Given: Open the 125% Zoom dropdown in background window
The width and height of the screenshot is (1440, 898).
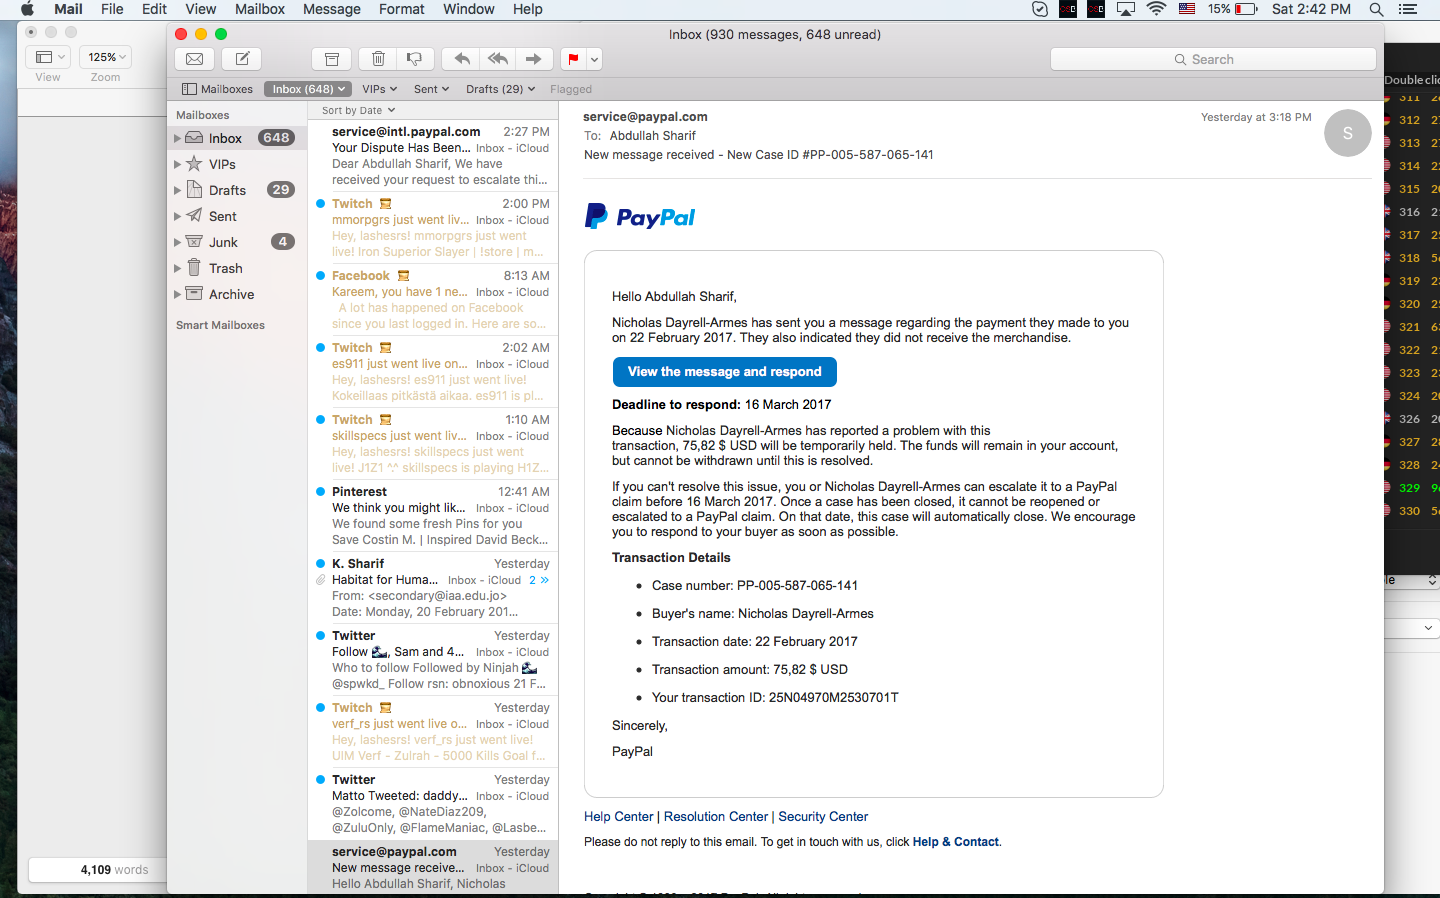Looking at the screenshot, I should point(106,57).
